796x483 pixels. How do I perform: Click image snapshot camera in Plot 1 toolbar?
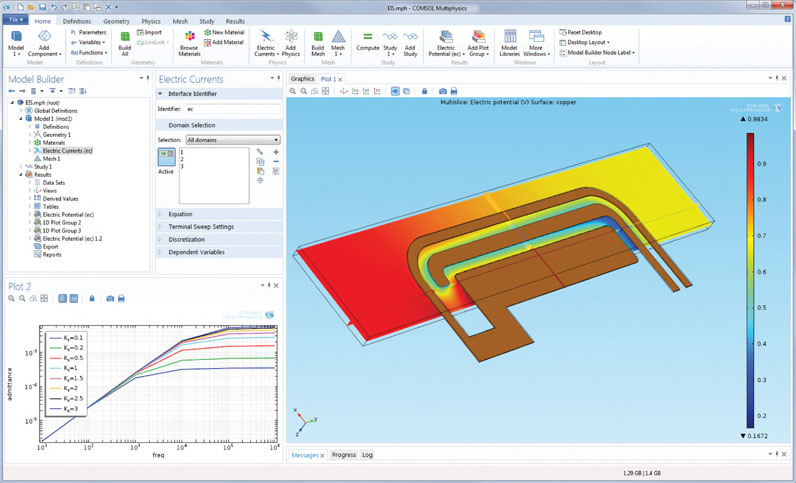click(443, 91)
